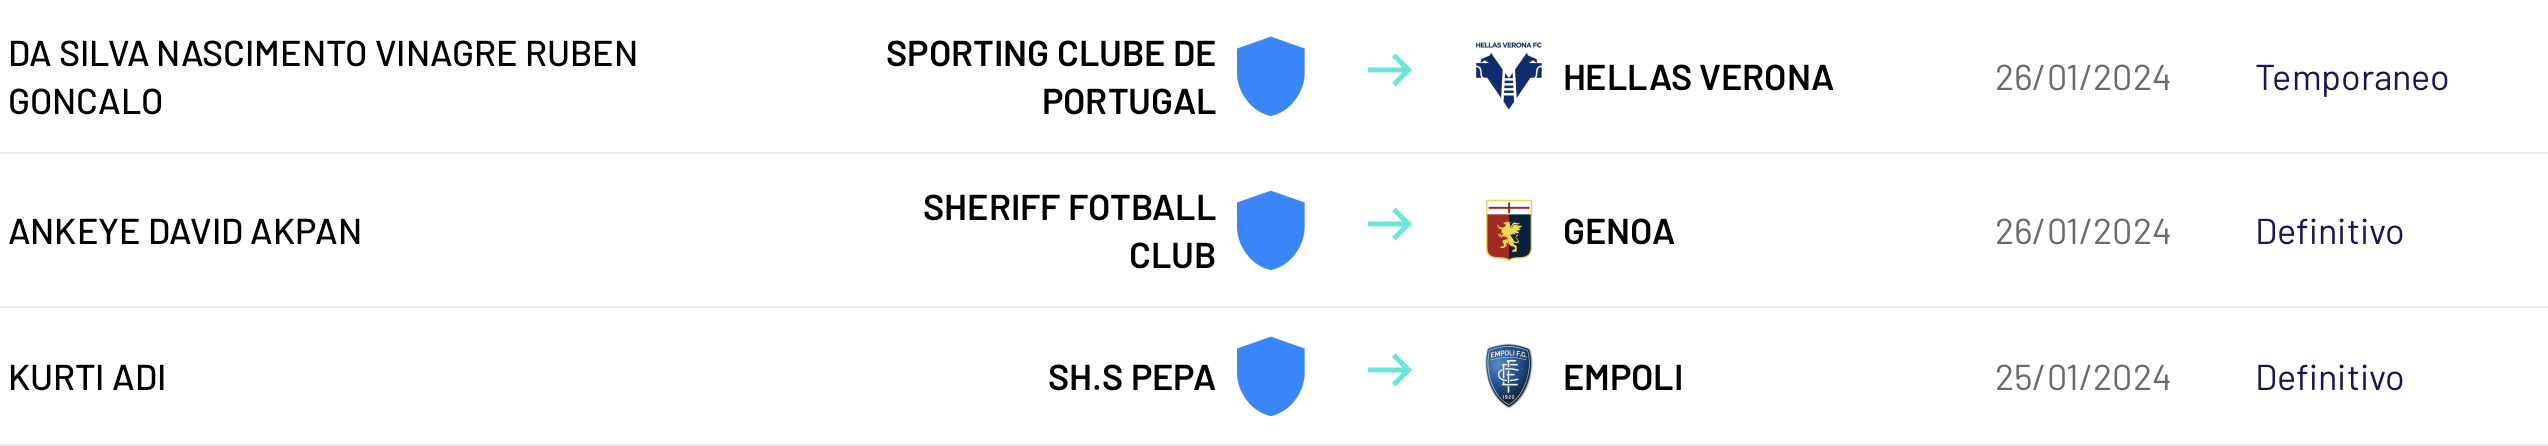The height and width of the screenshot is (446, 2548).
Task: Open the GENOA team name
Action: 1618,232
